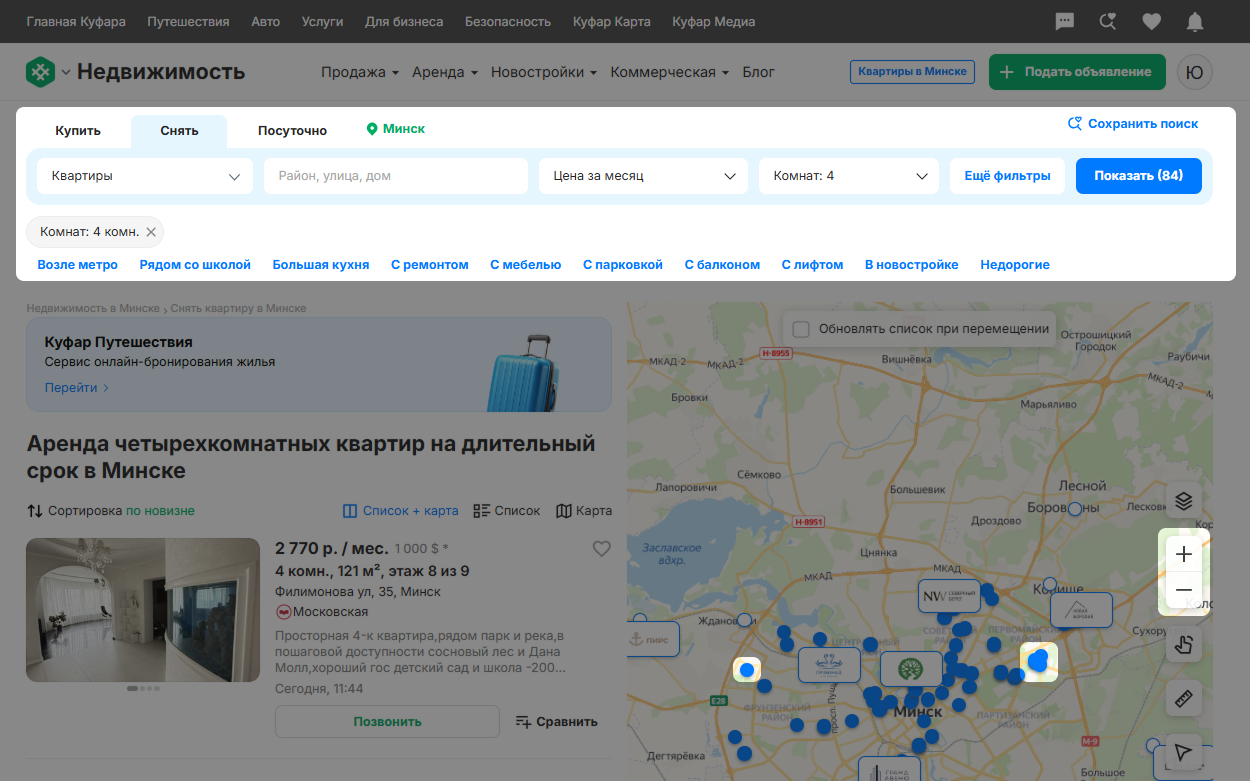Add Filimonova apartment listing to favorites

pos(601,549)
